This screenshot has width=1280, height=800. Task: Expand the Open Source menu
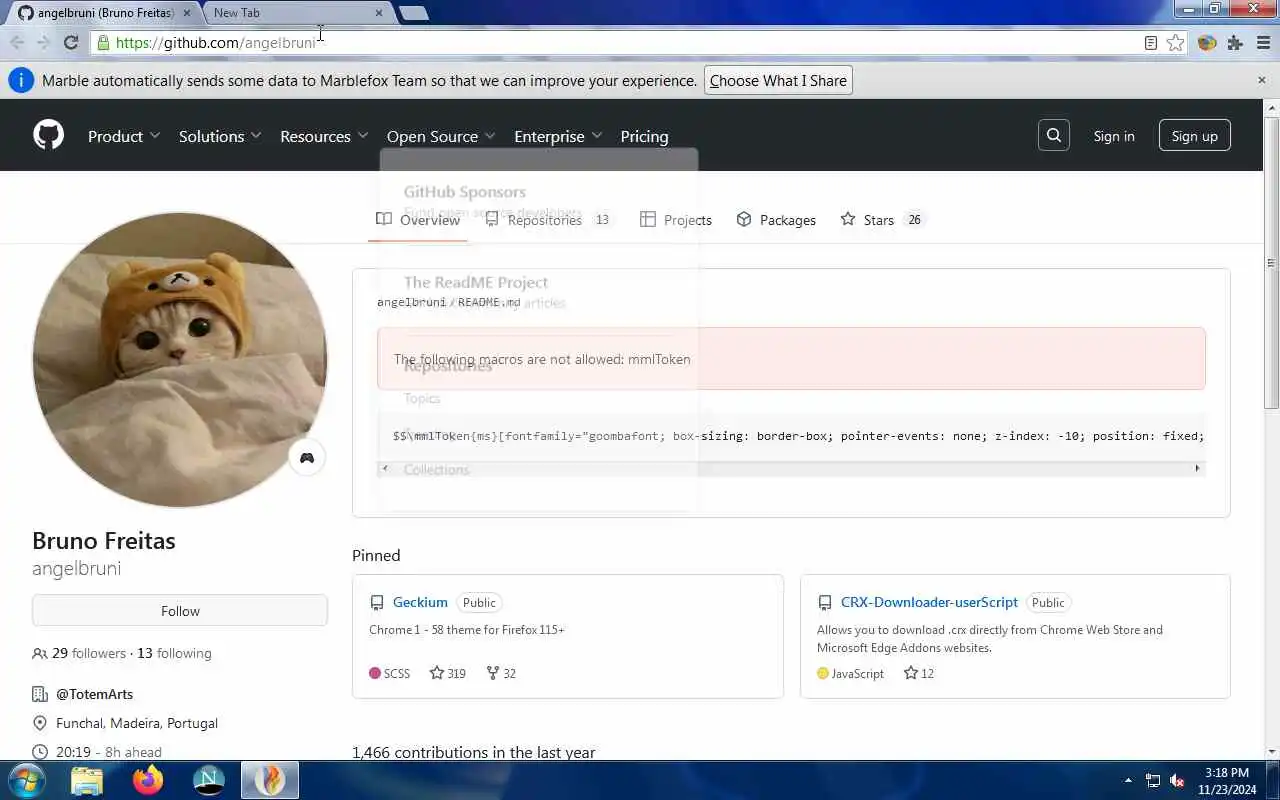click(x=441, y=136)
